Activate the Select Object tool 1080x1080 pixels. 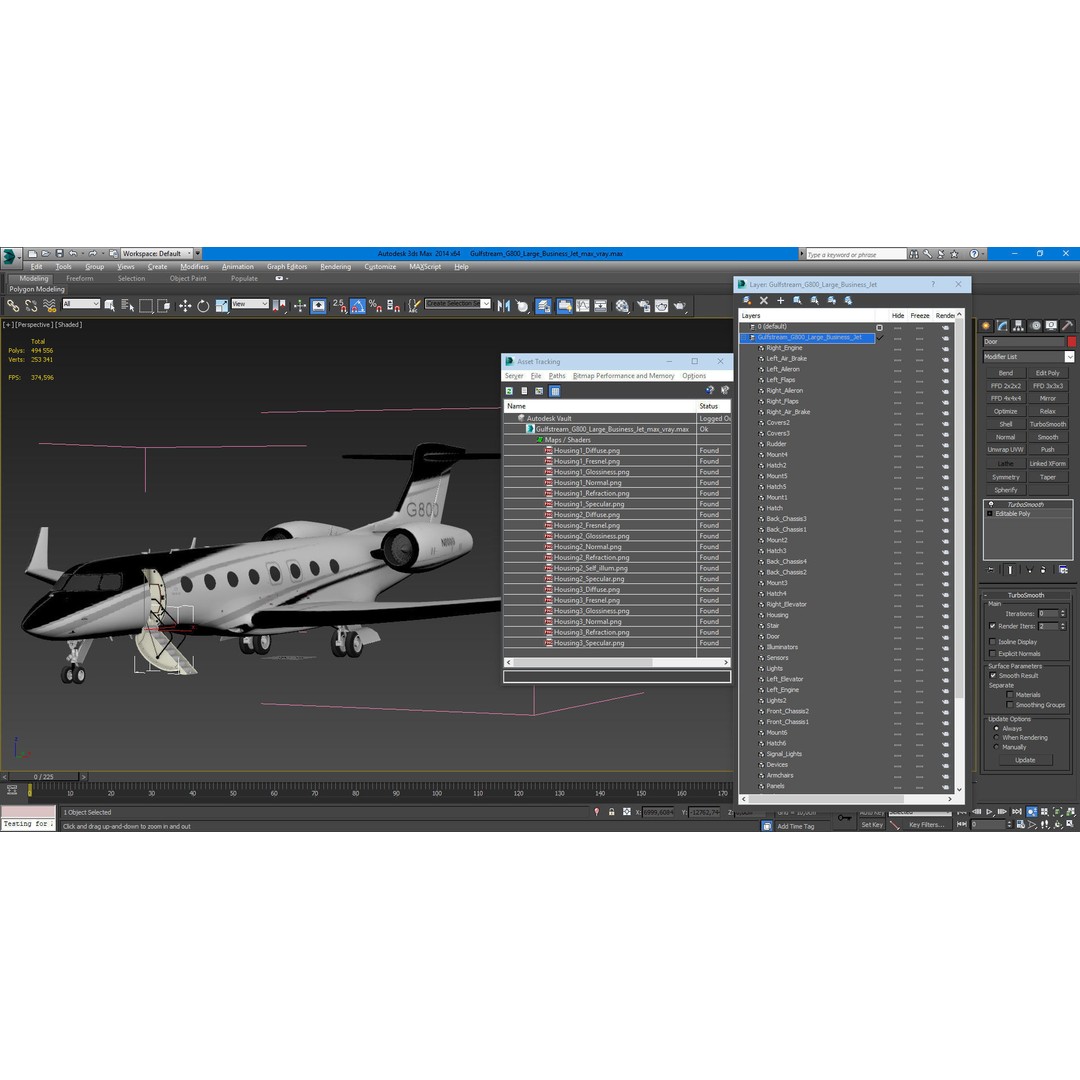tap(110, 306)
